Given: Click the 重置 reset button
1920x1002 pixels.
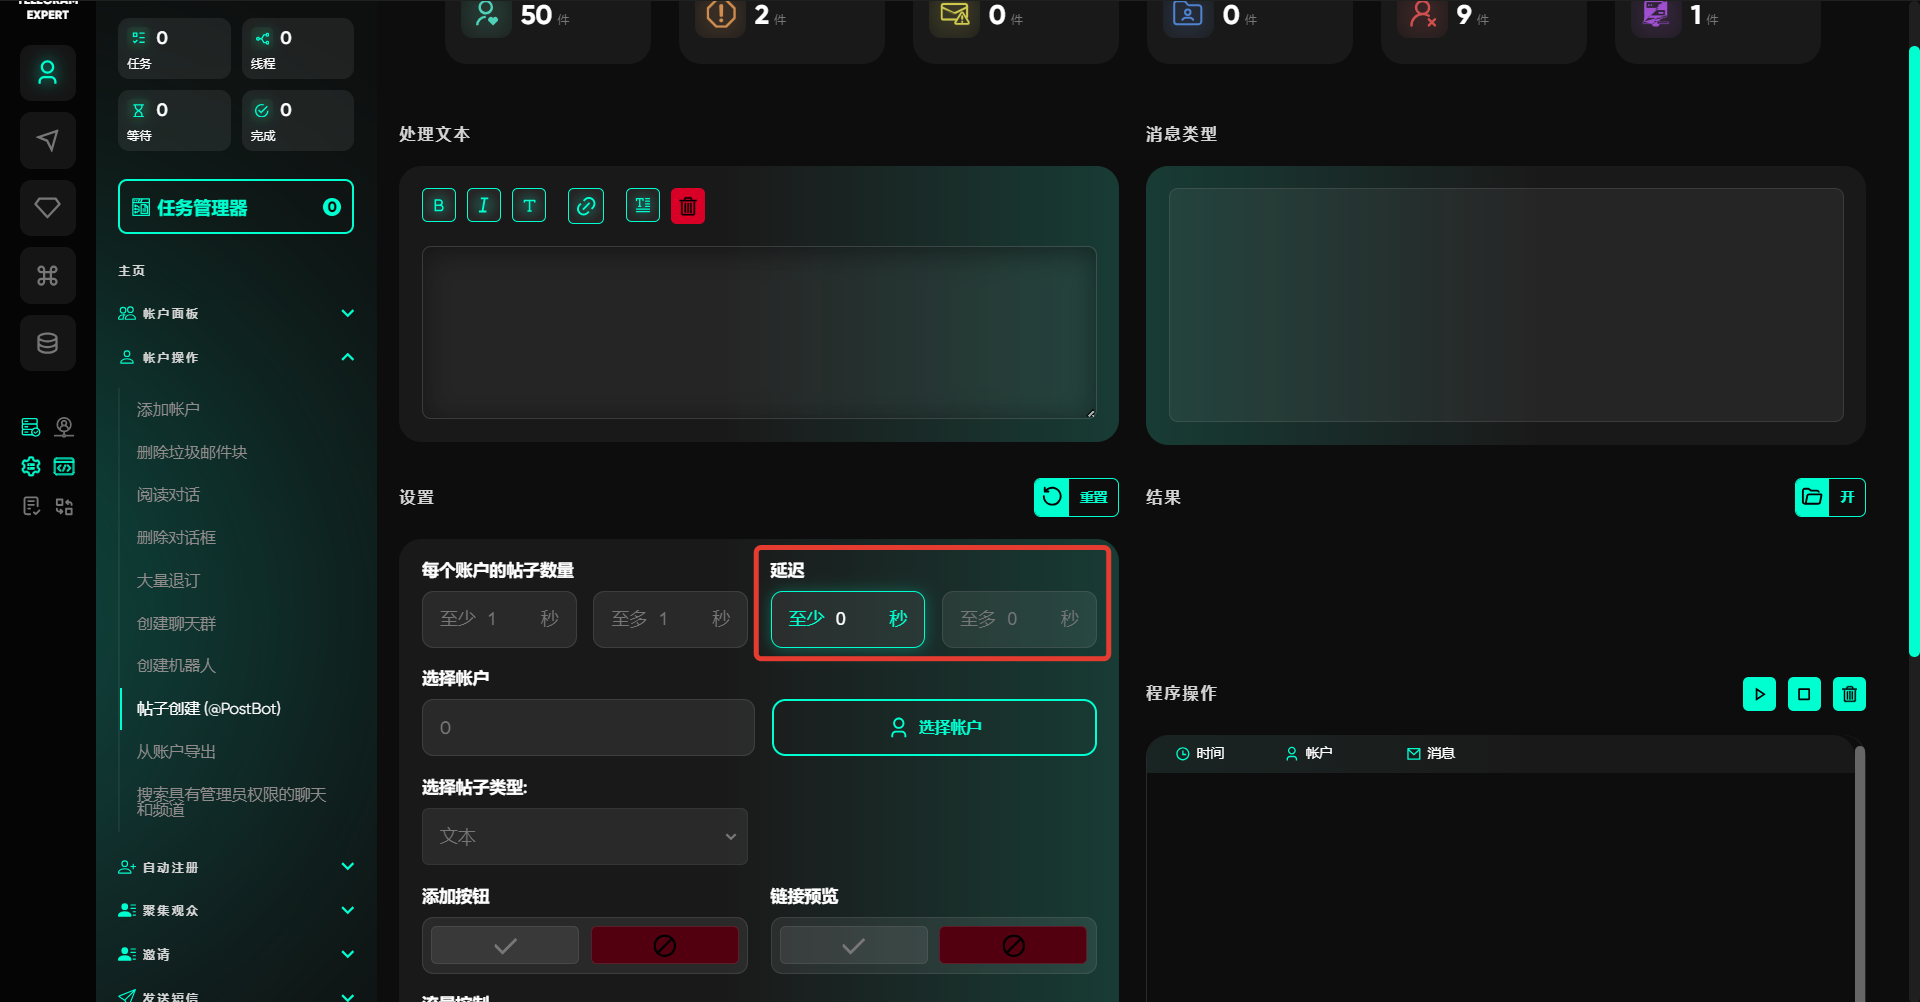Looking at the screenshot, I should pyautogui.click(x=1076, y=497).
